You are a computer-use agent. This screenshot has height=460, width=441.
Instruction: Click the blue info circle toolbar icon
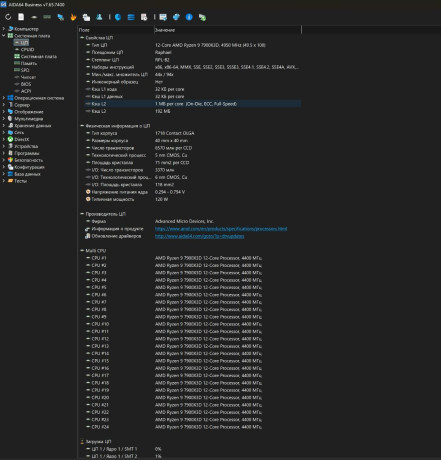click(x=189, y=17)
